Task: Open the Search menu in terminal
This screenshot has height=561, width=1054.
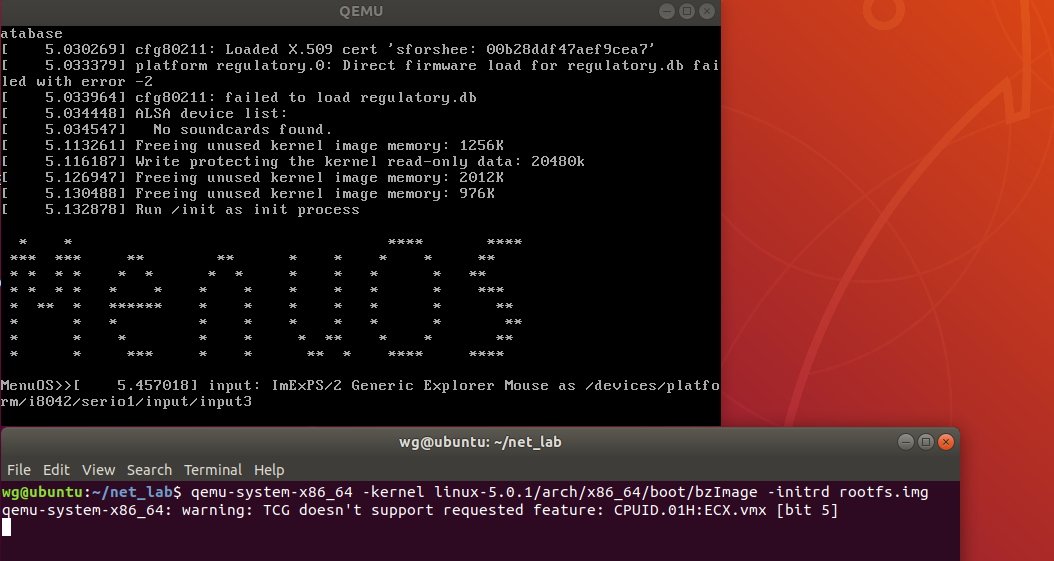Action: tap(149, 470)
